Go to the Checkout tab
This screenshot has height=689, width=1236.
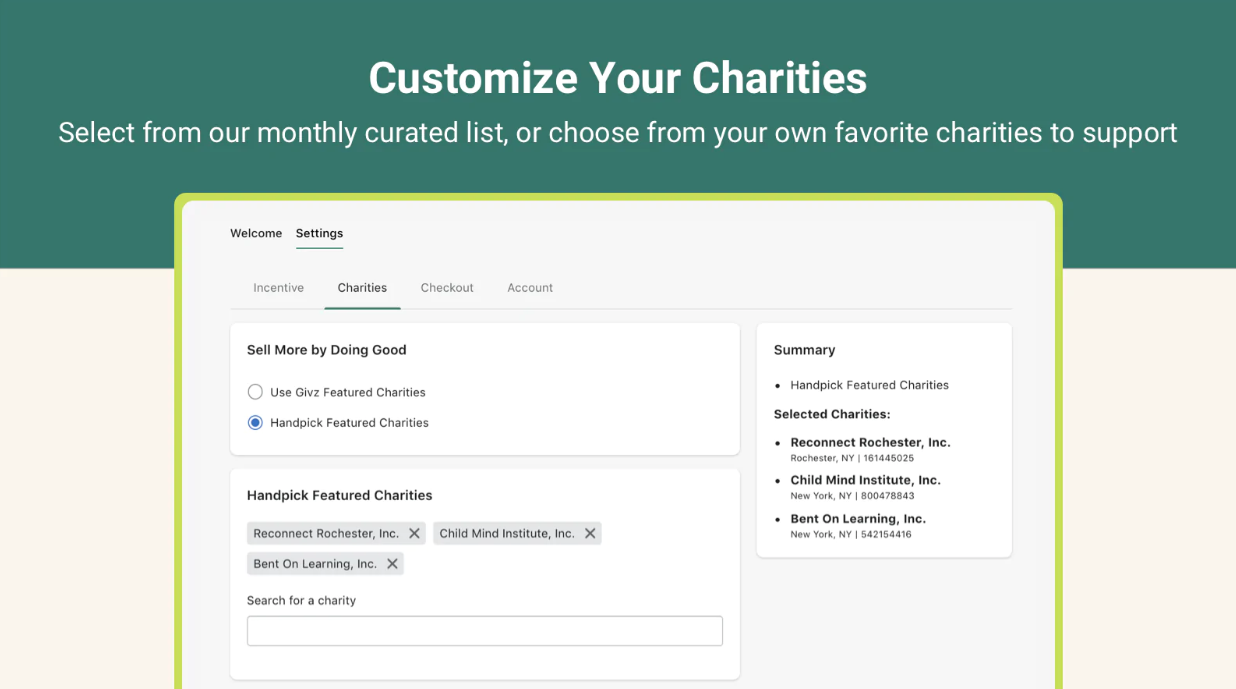pos(447,288)
